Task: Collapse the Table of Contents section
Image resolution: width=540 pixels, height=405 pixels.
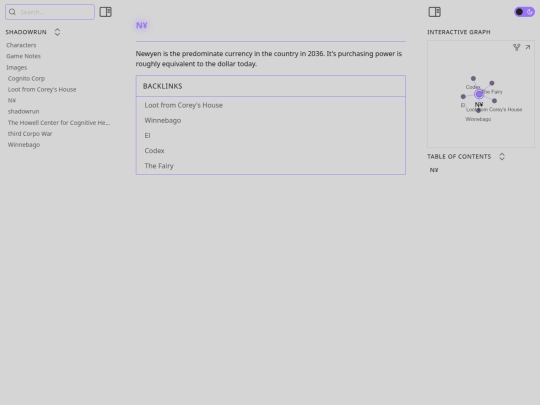Action: [x=502, y=157]
